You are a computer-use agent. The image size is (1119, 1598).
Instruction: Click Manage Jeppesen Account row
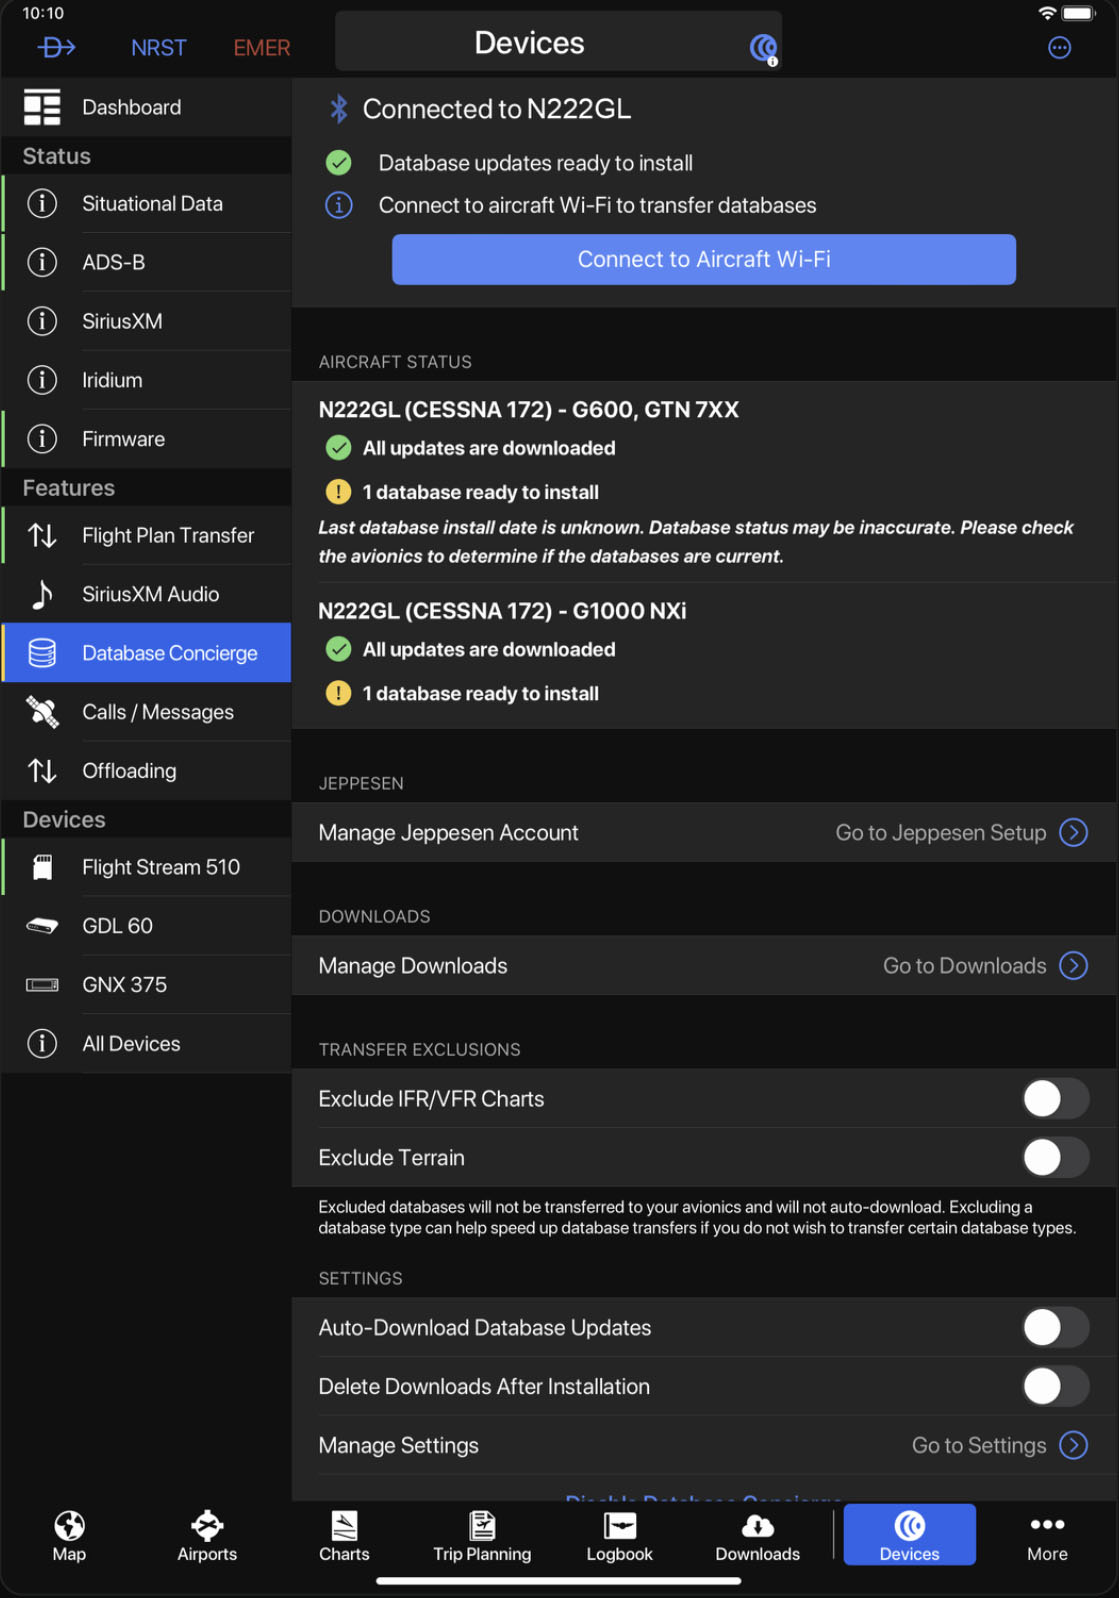click(x=704, y=833)
